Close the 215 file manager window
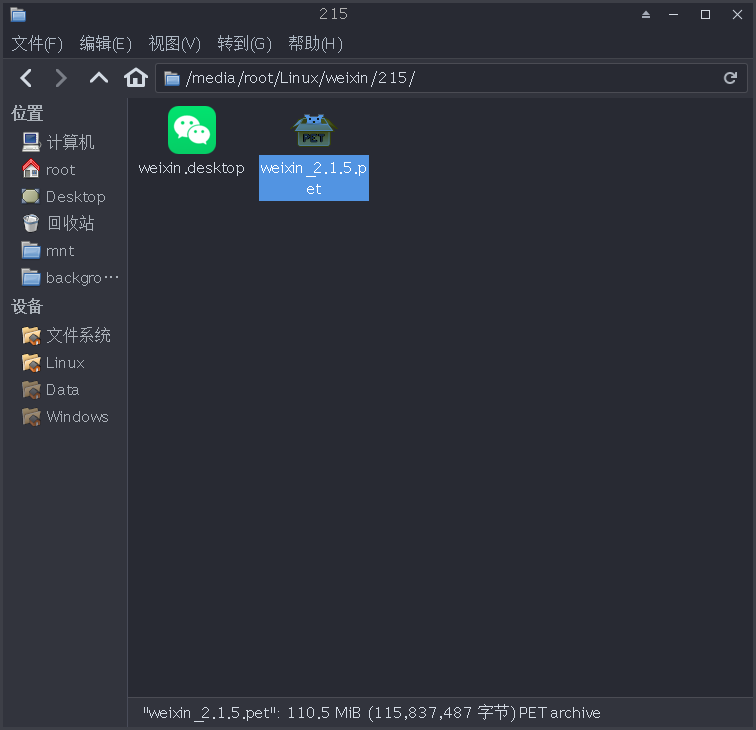This screenshot has width=756, height=730. (x=737, y=15)
